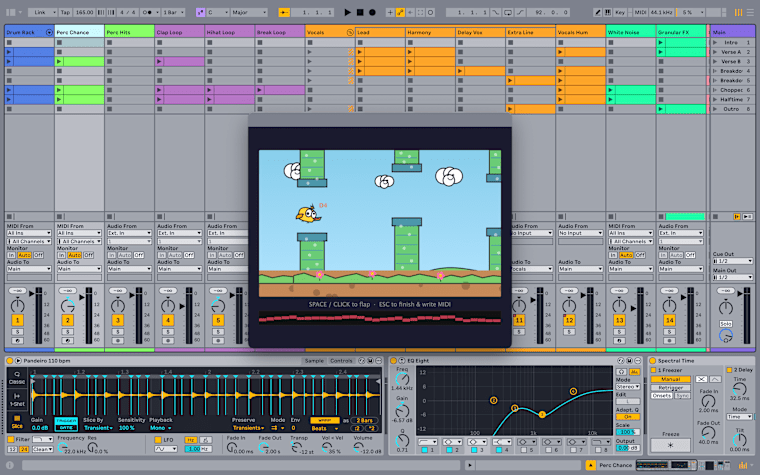Toggle the Follow playback arrow button
The image size is (760, 475).
[285, 12]
